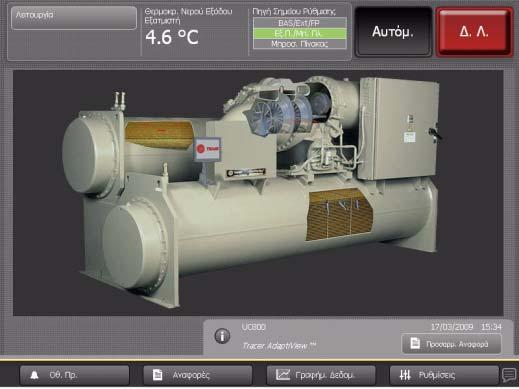Screen dimensions: 519x389
Task: Open the Λειτουργία status field
Action: pos(74,18)
